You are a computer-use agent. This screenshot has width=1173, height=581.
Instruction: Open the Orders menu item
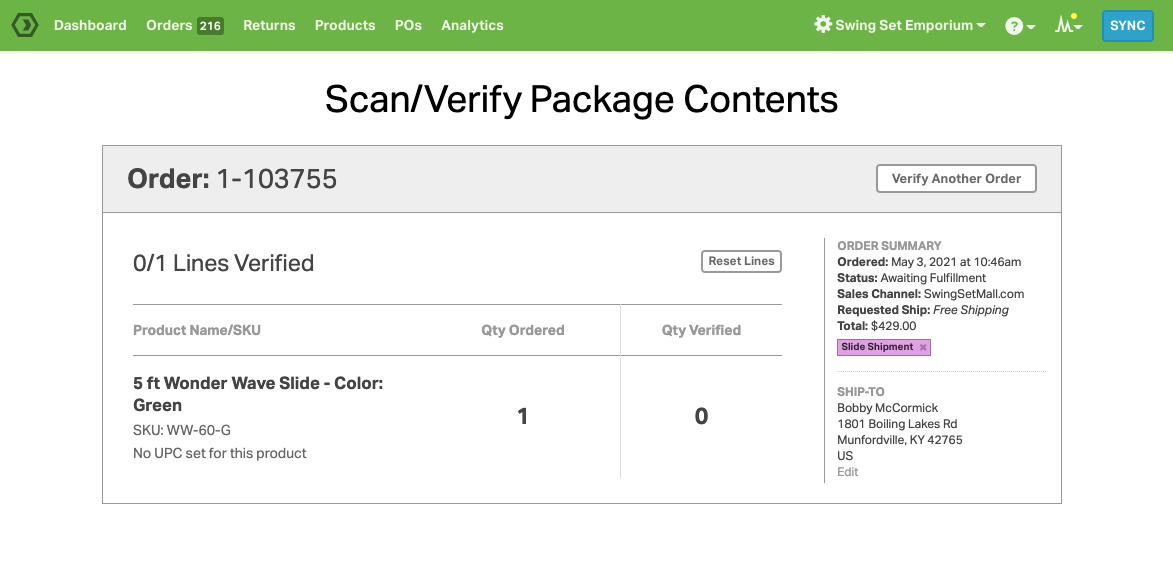pos(169,25)
